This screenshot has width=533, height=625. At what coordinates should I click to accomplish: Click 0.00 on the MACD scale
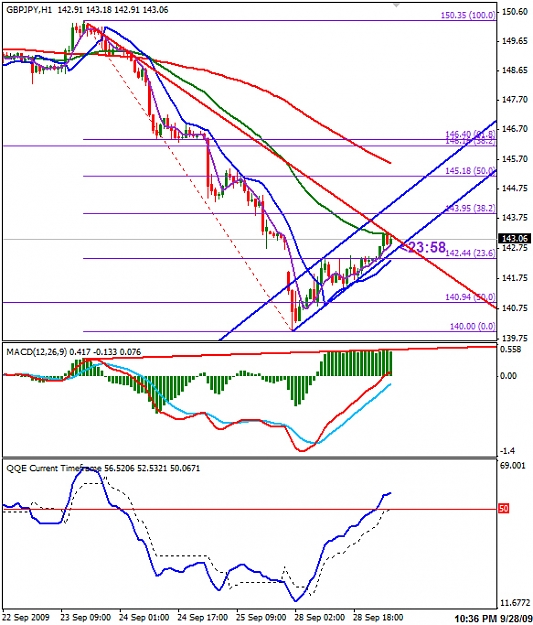[509, 376]
